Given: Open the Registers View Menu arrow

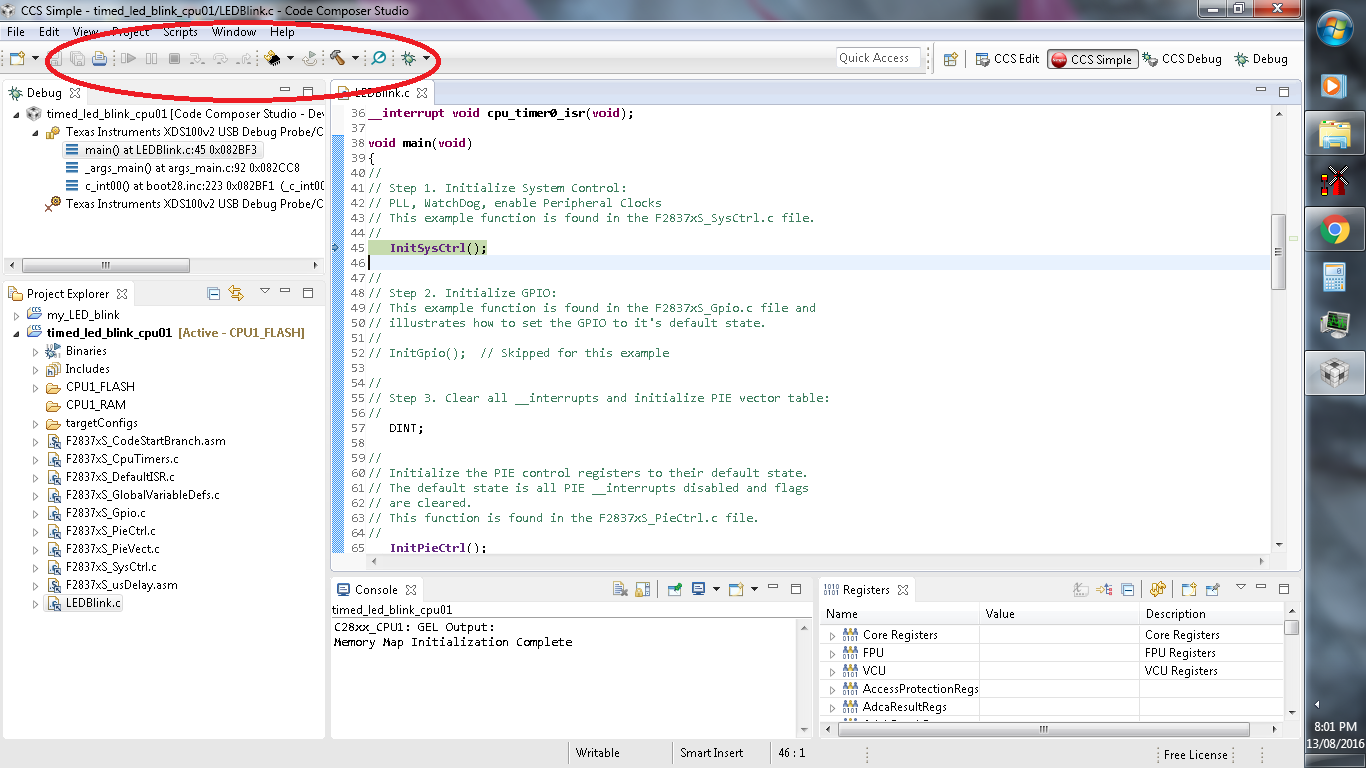Looking at the screenshot, I should tap(1241, 588).
